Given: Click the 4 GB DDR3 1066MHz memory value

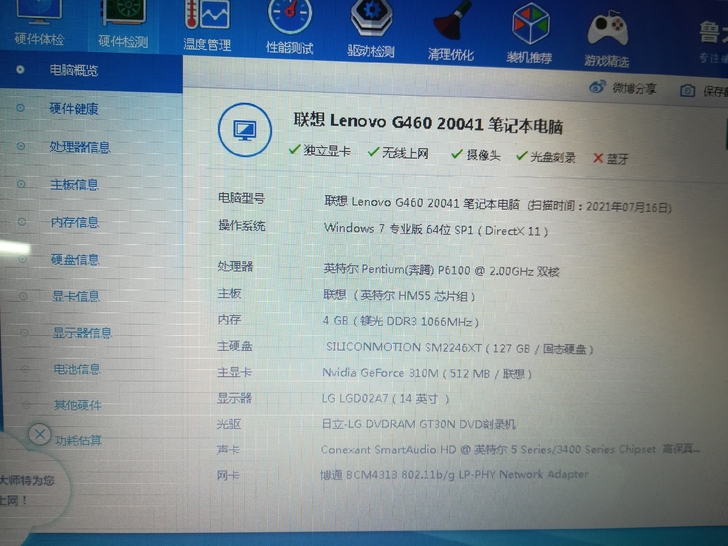Looking at the screenshot, I should (x=401, y=321).
